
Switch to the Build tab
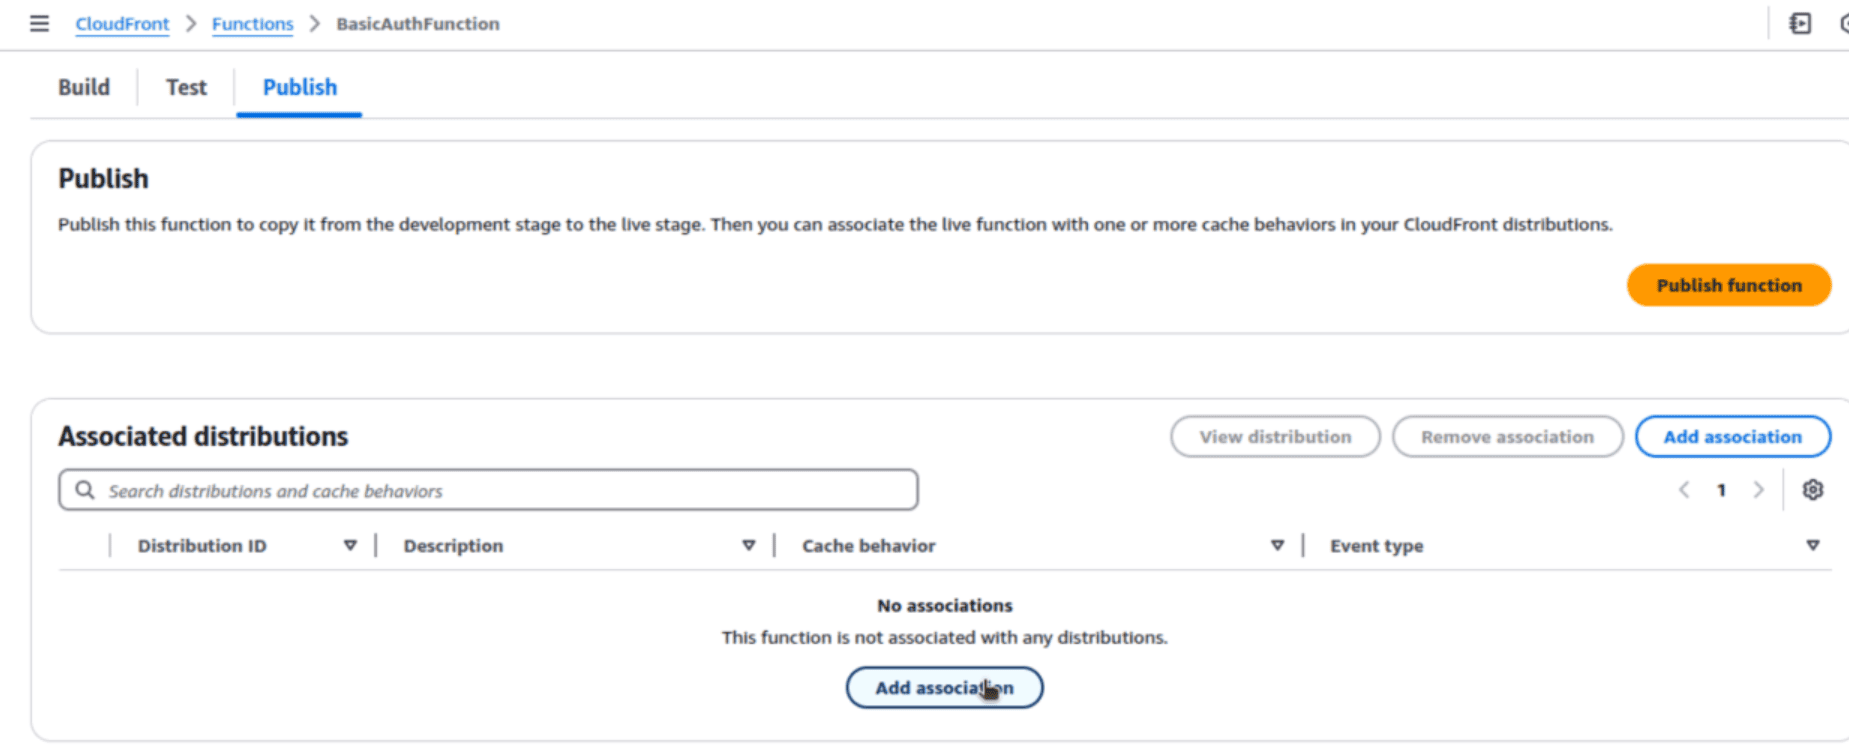[84, 87]
